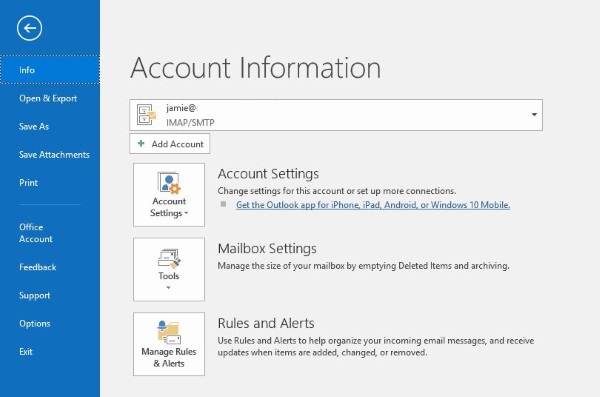Click the Account Information heading

pyautogui.click(x=256, y=68)
